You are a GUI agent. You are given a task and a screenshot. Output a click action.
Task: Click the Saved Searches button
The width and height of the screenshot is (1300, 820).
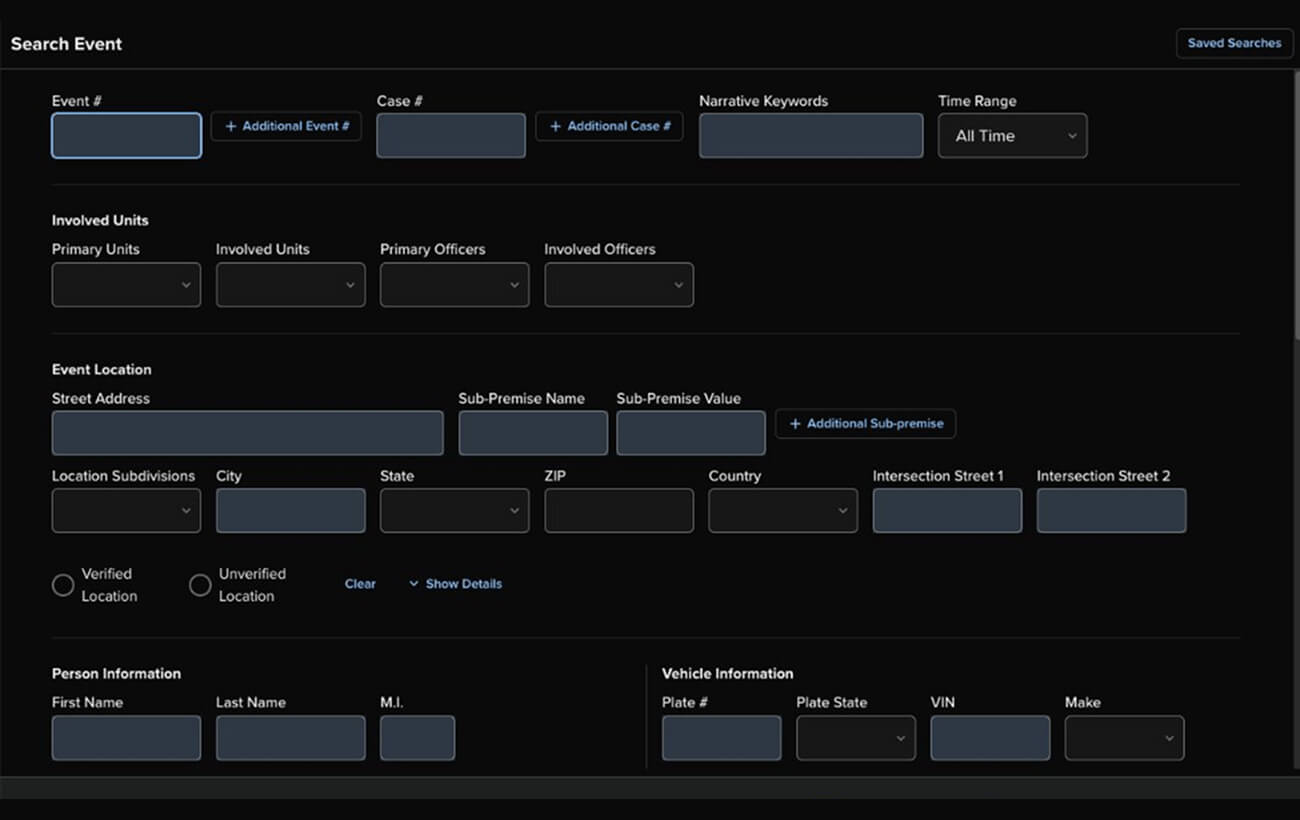(1233, 43)
